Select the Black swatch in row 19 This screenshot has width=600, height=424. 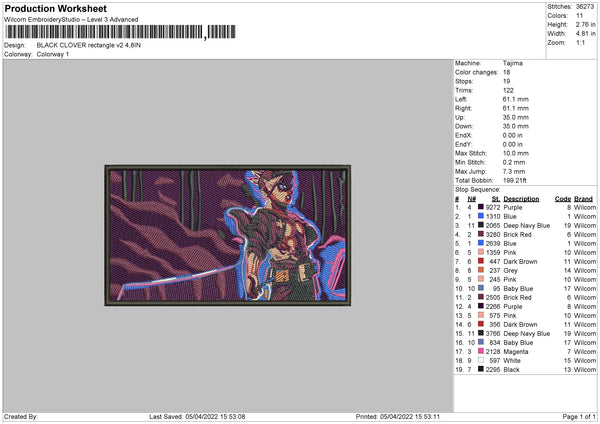[x=481, y=369]
